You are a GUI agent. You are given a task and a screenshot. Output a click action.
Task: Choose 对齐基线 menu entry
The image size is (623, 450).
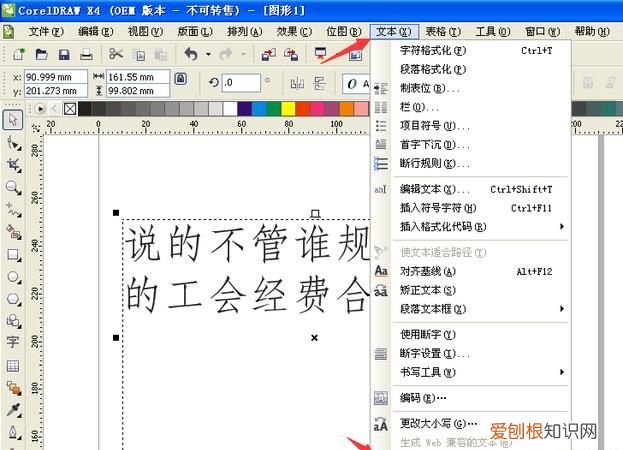(471, 271)
